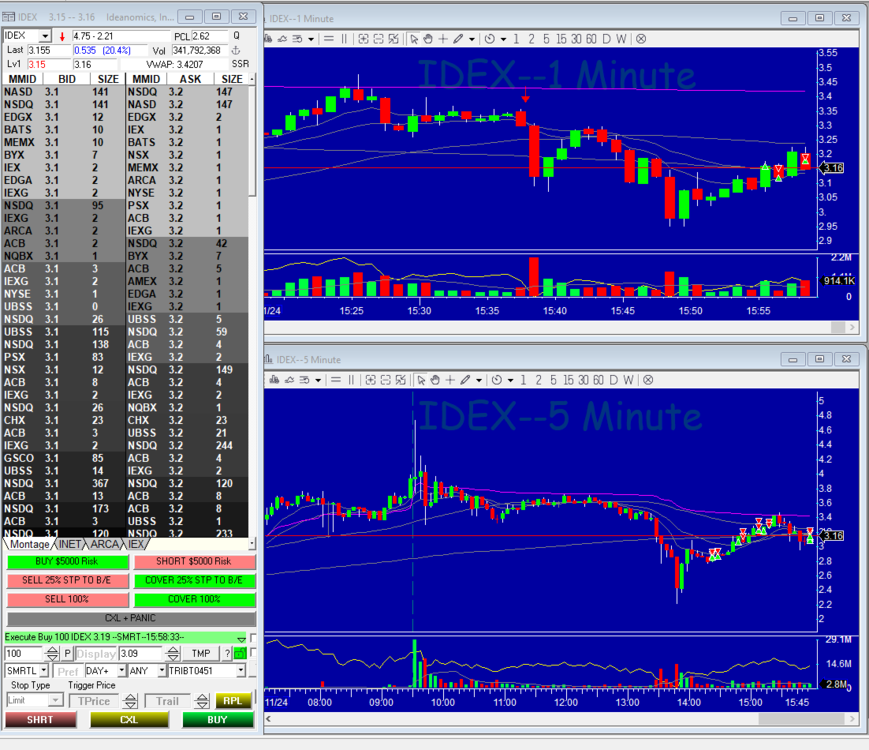Tick the checkbox beside the Execute Buy message

click(x=253, y=638)
